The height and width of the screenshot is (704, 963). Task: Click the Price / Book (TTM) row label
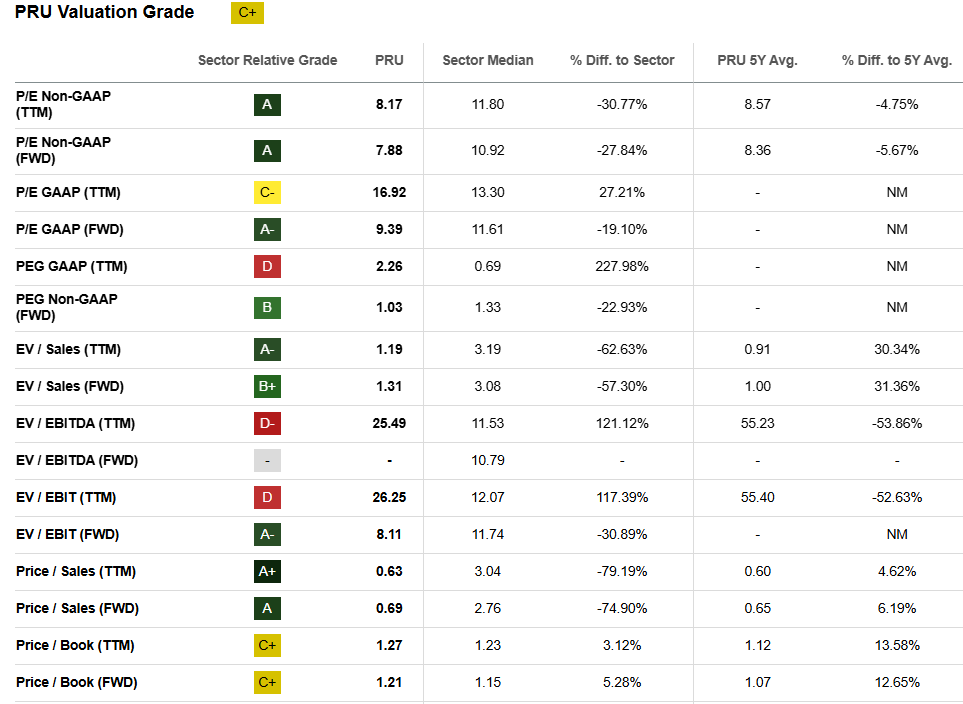75,645
